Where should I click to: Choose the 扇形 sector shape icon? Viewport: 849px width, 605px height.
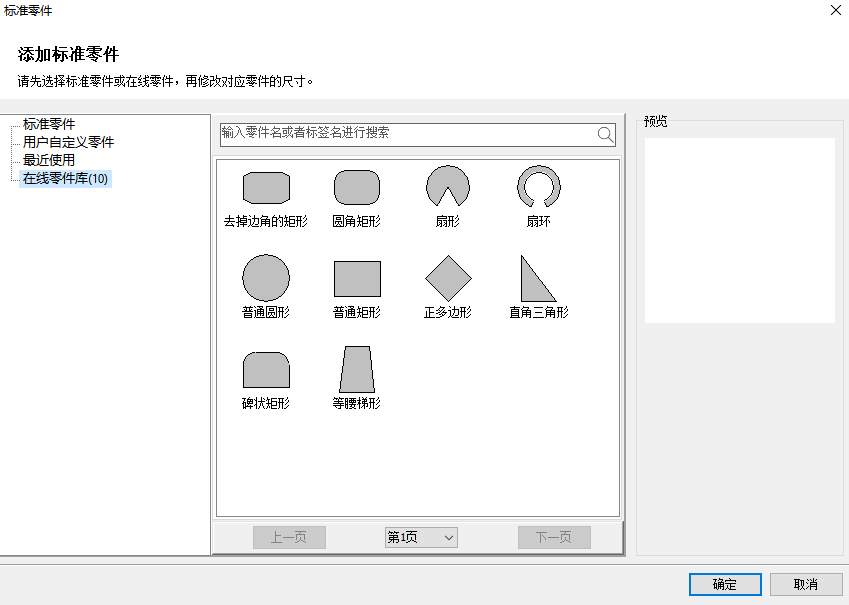[448, 186]
